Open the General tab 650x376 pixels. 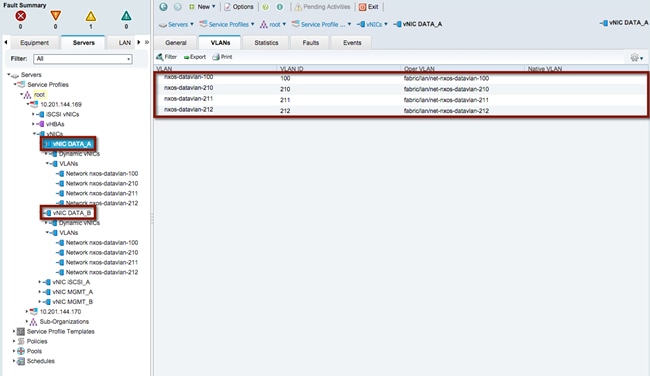176,43
